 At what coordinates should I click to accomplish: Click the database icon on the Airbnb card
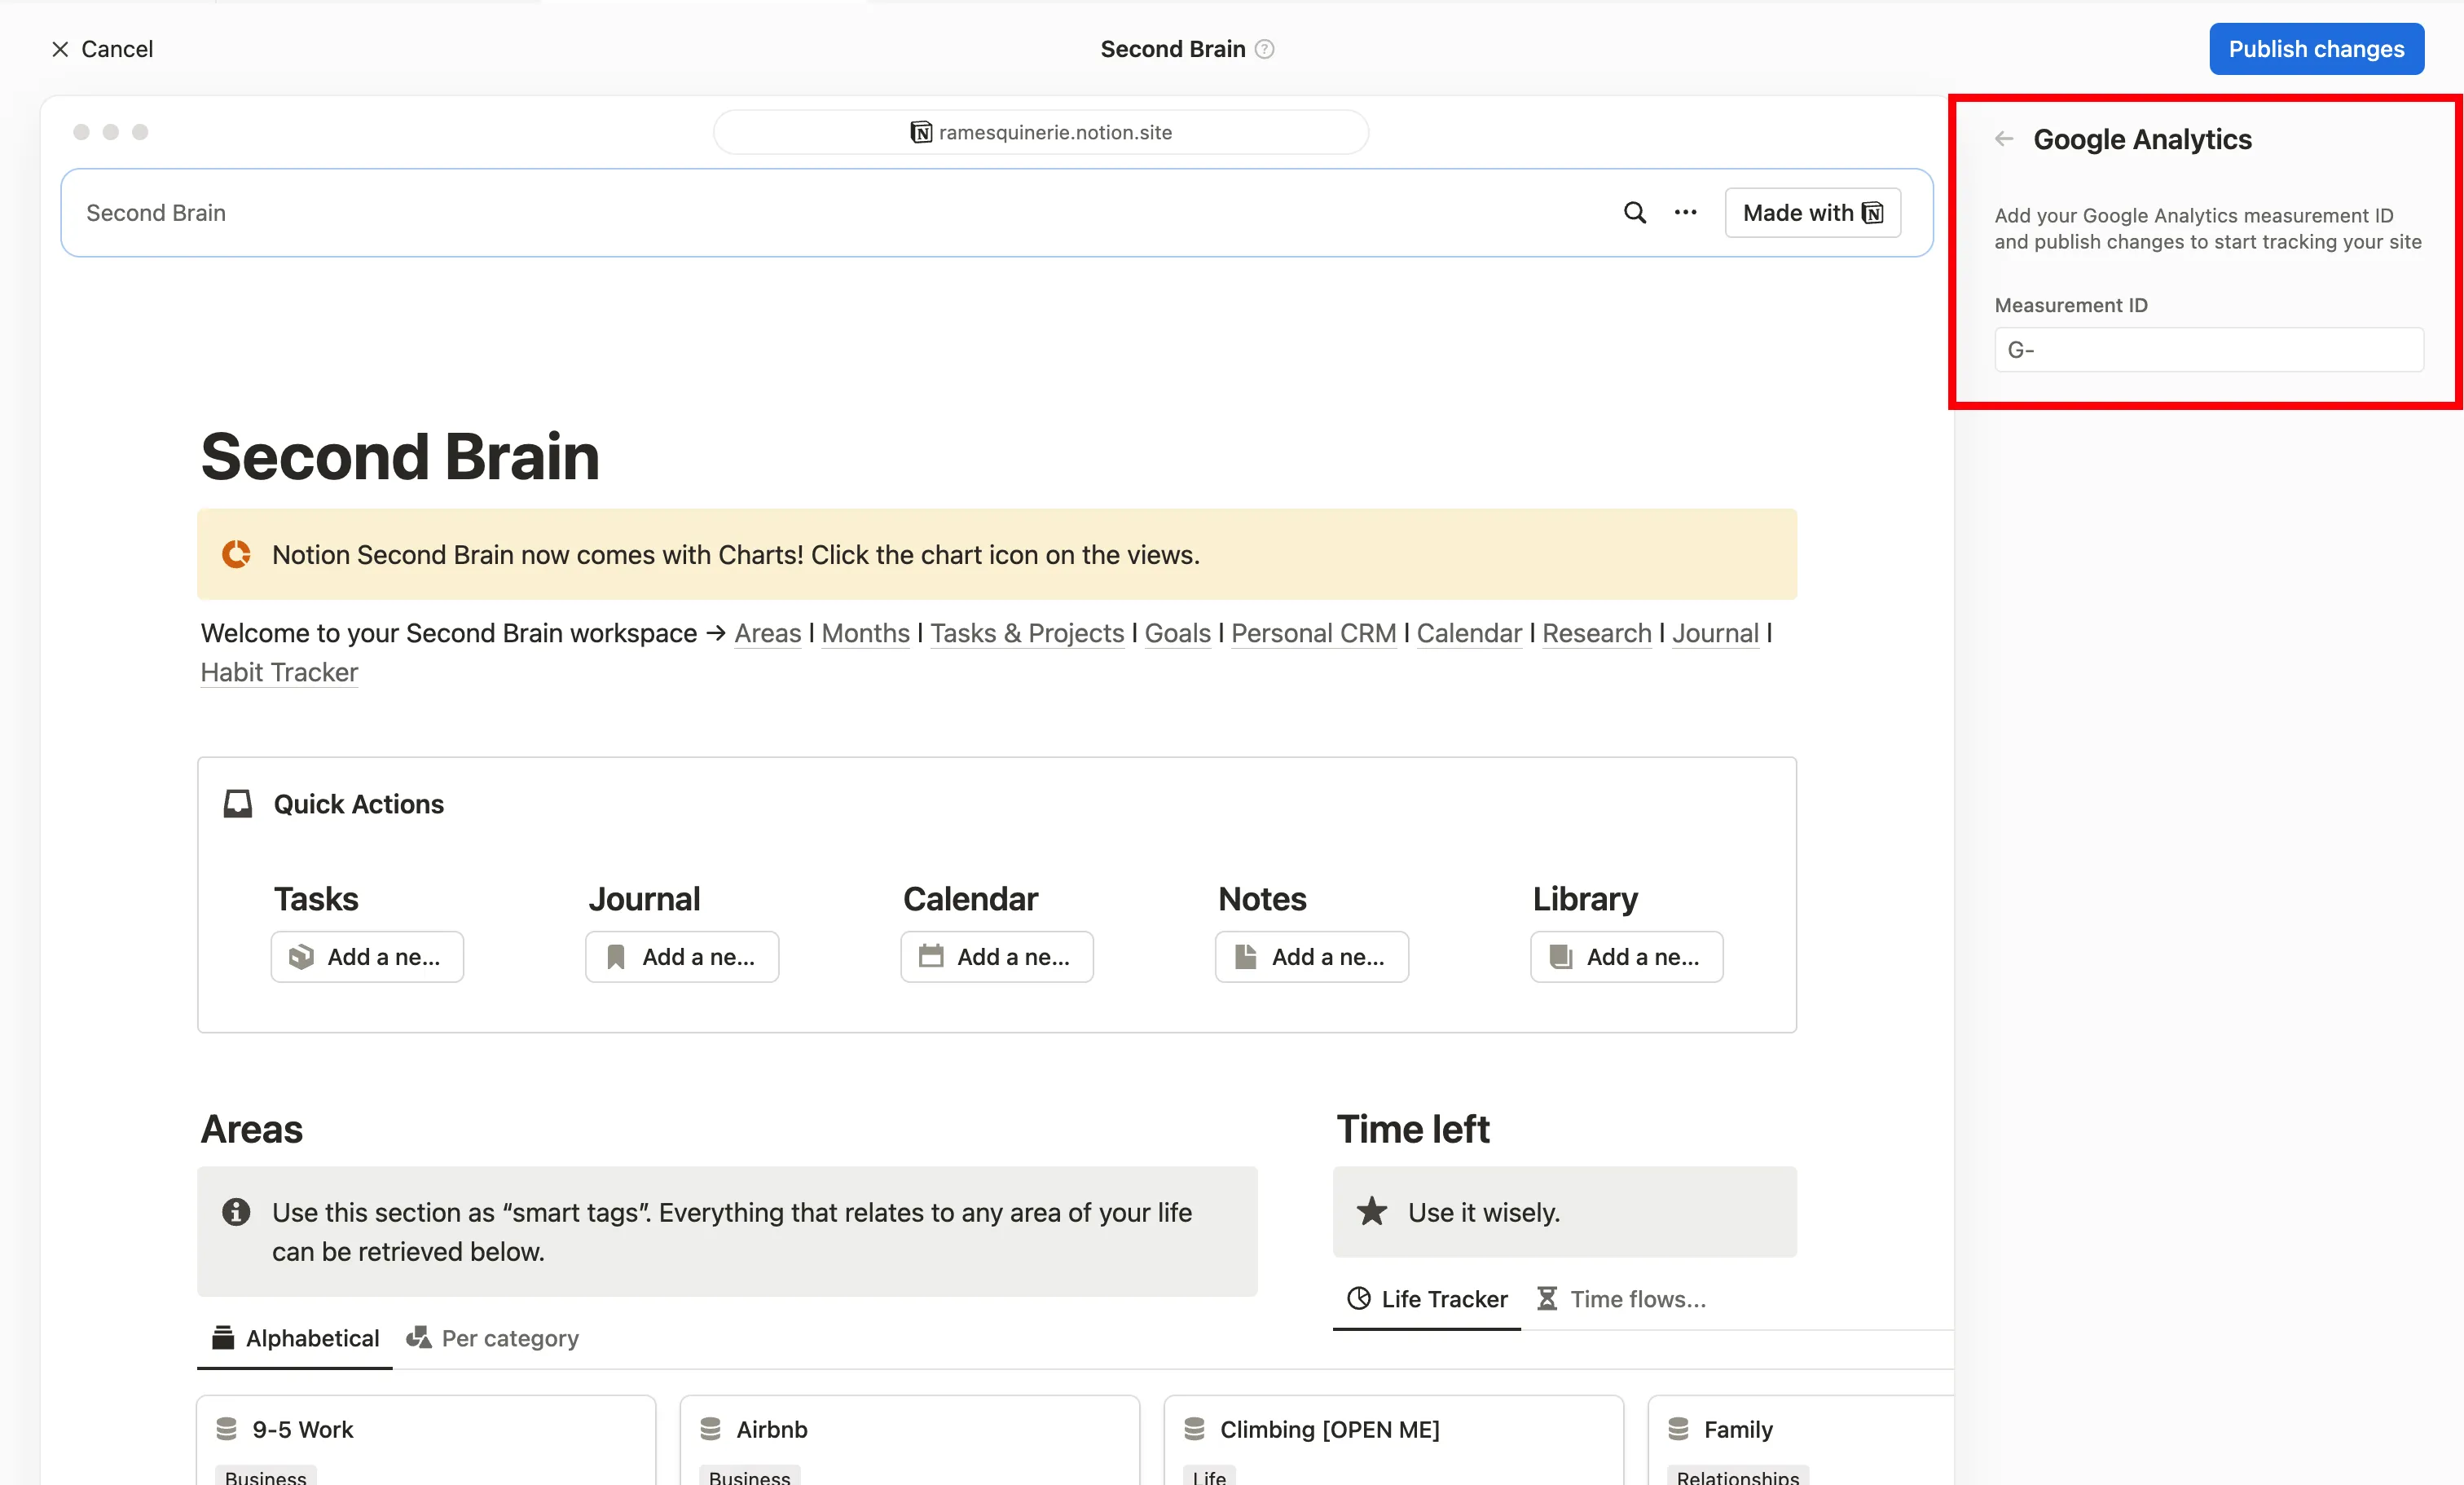(711, 1429)
